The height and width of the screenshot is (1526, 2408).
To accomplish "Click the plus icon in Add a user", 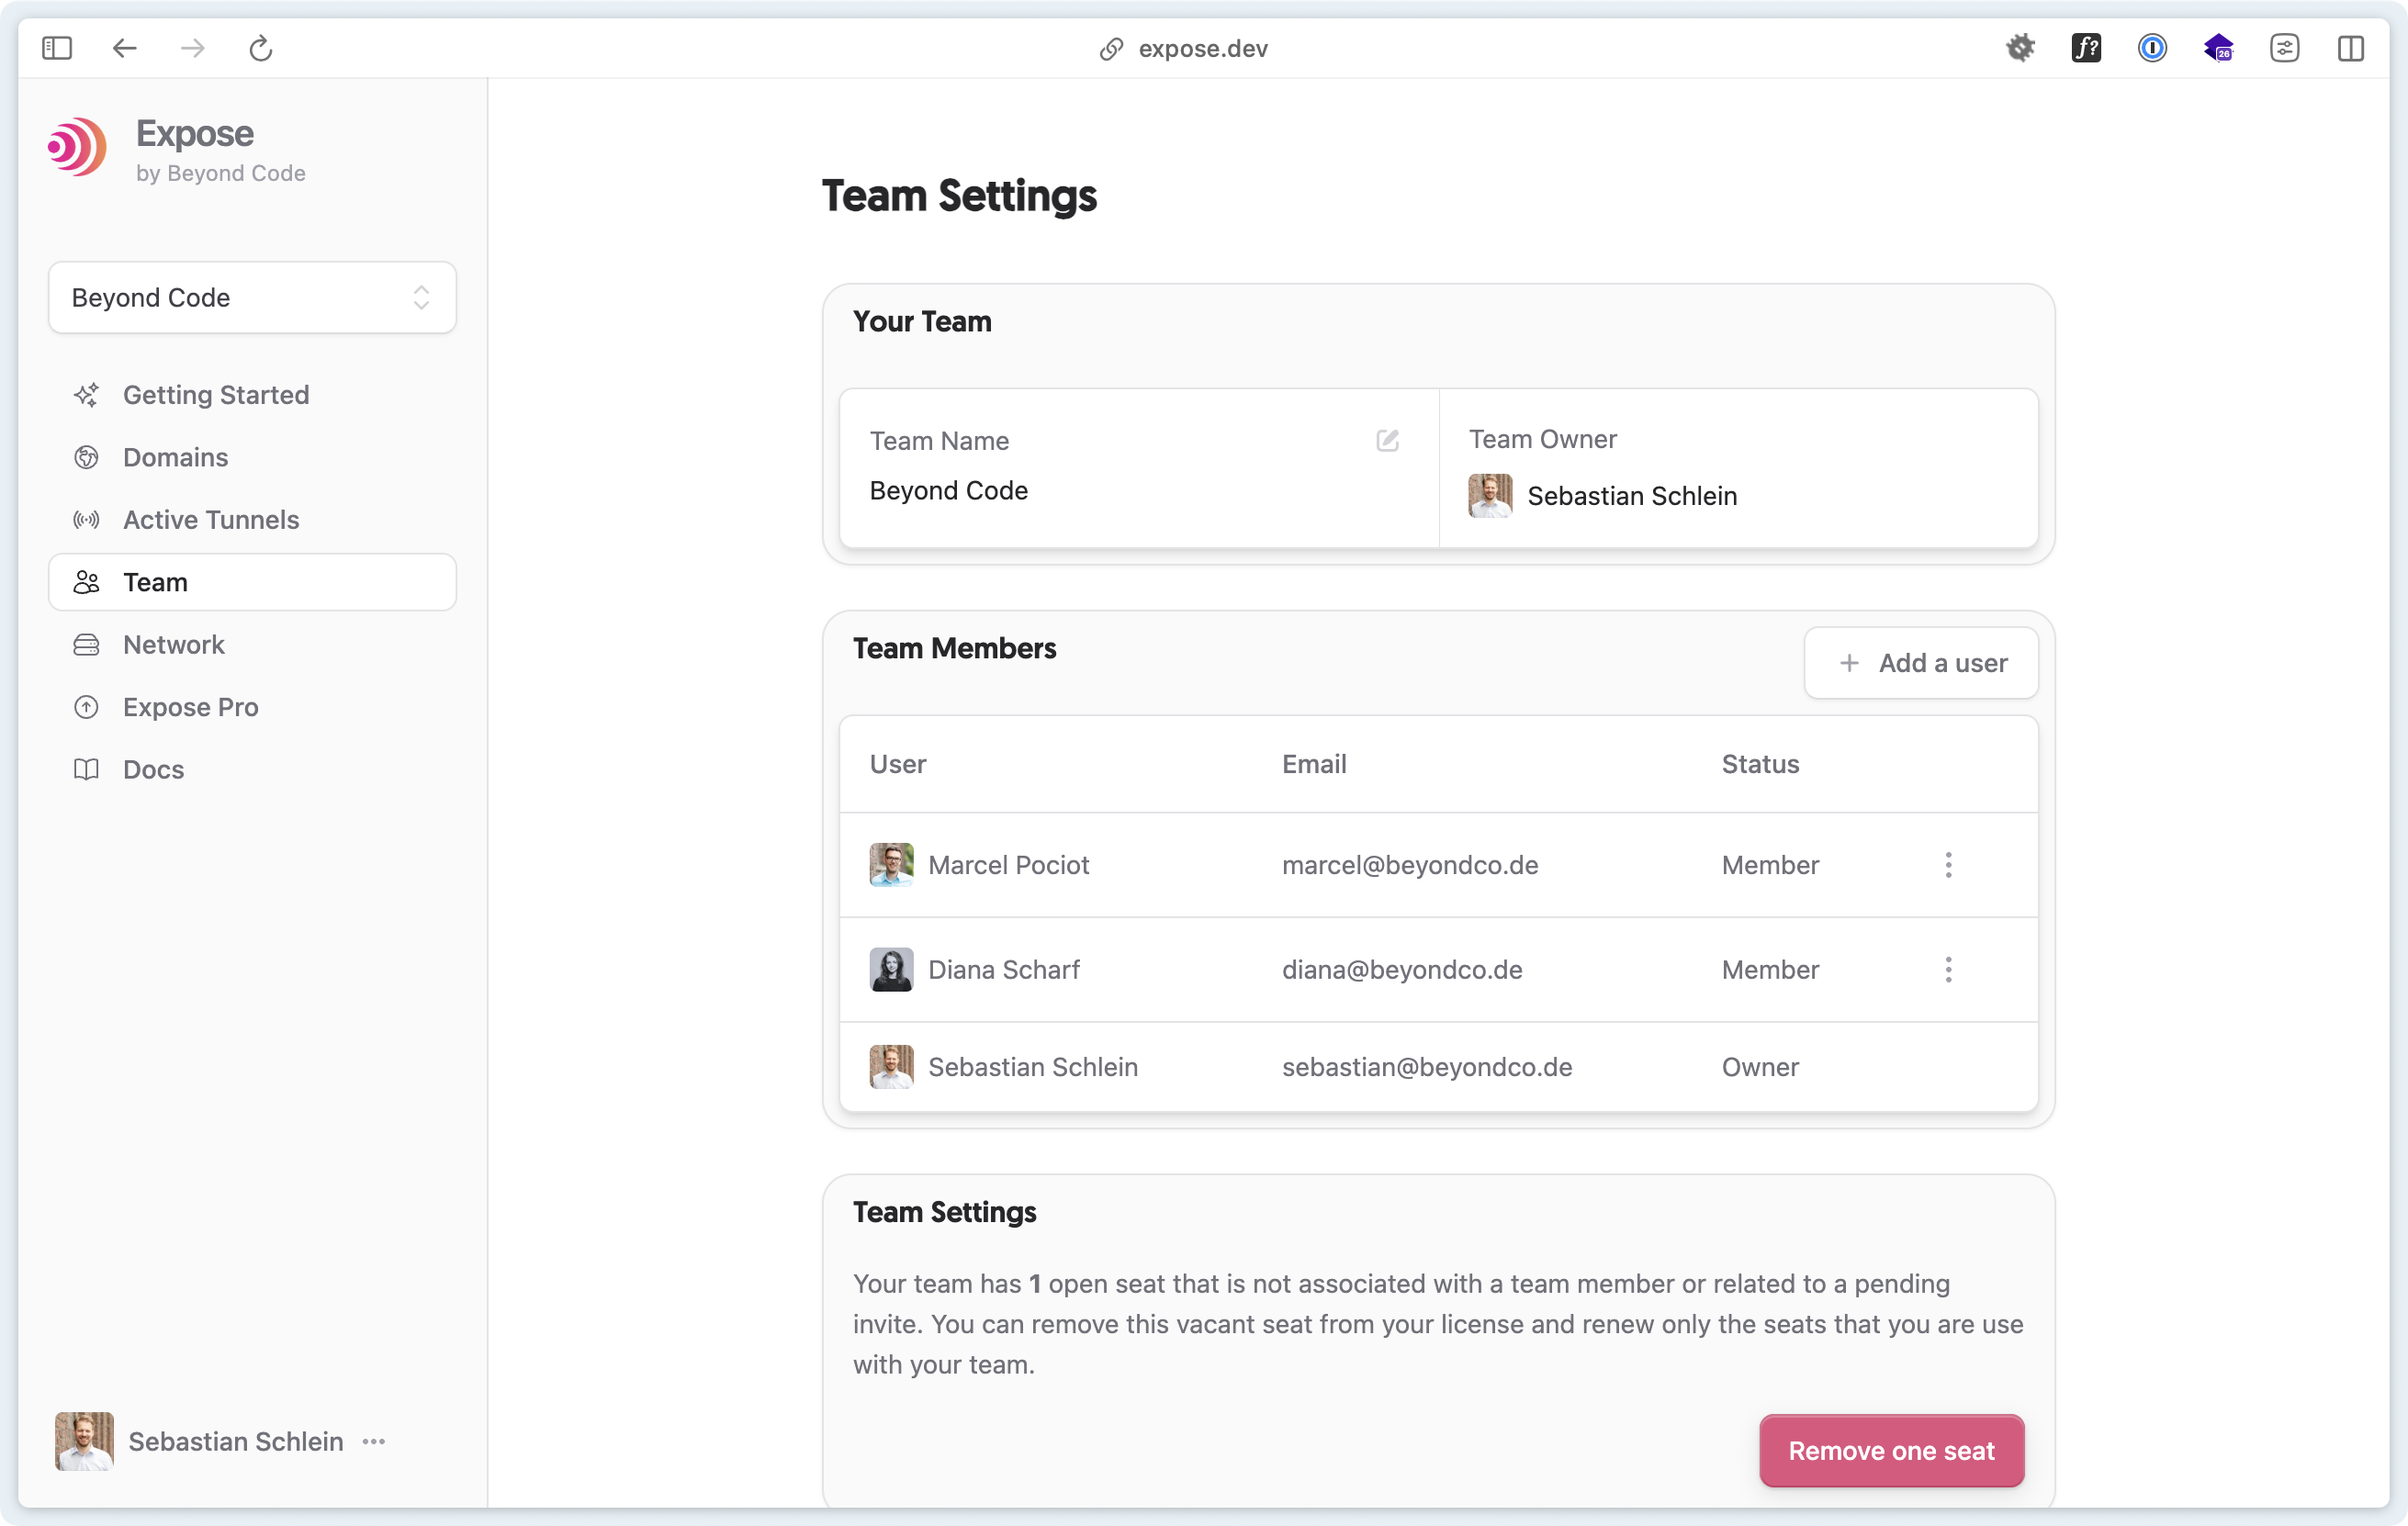I will 1849,663.
